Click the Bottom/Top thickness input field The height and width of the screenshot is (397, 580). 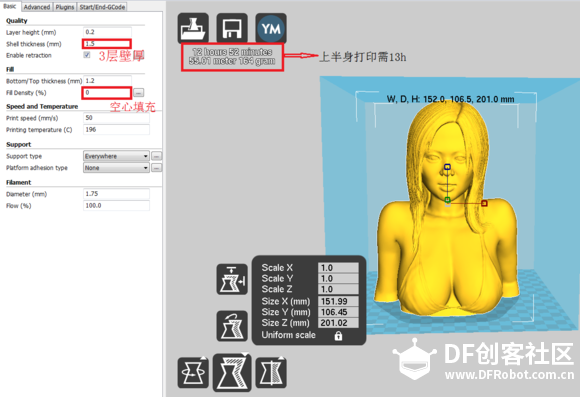[107, 81]
